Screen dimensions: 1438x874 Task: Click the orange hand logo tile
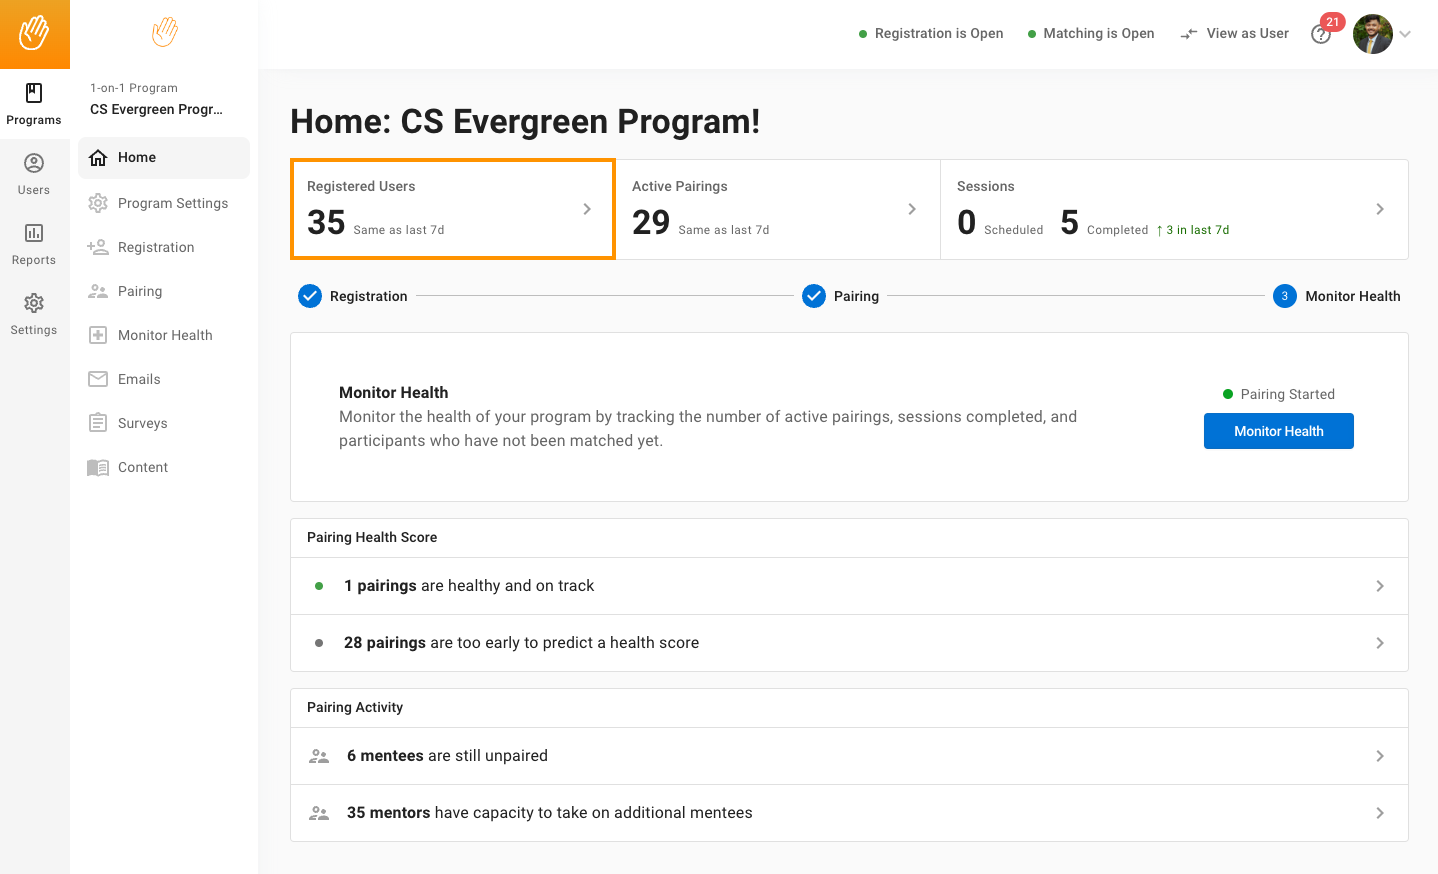click(34, 34)
